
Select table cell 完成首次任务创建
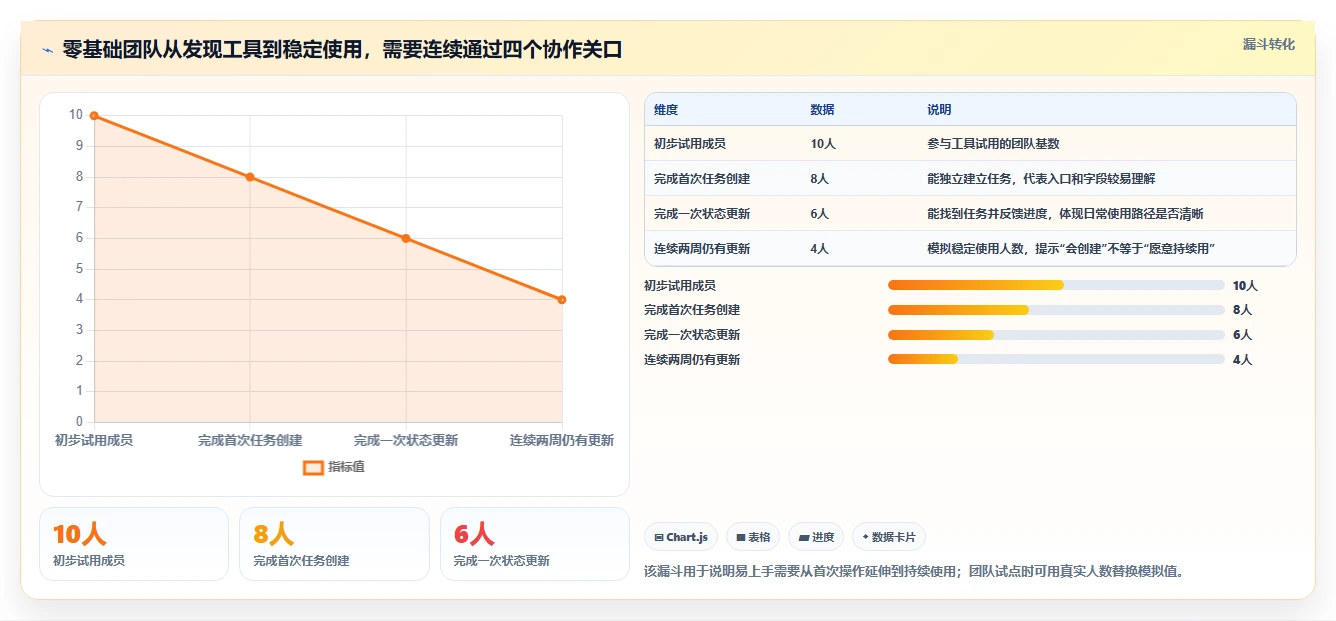[702, 179]
